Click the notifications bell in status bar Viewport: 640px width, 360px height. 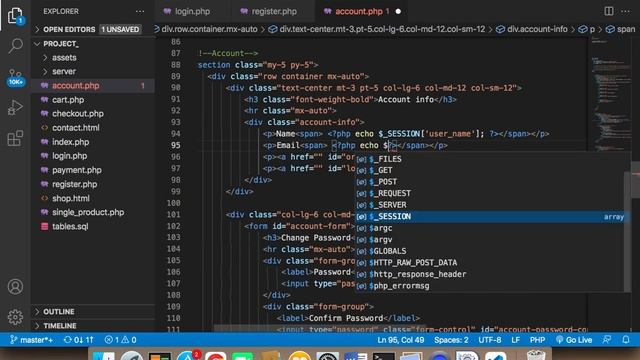pyautogui.click(x=626, y=340)
